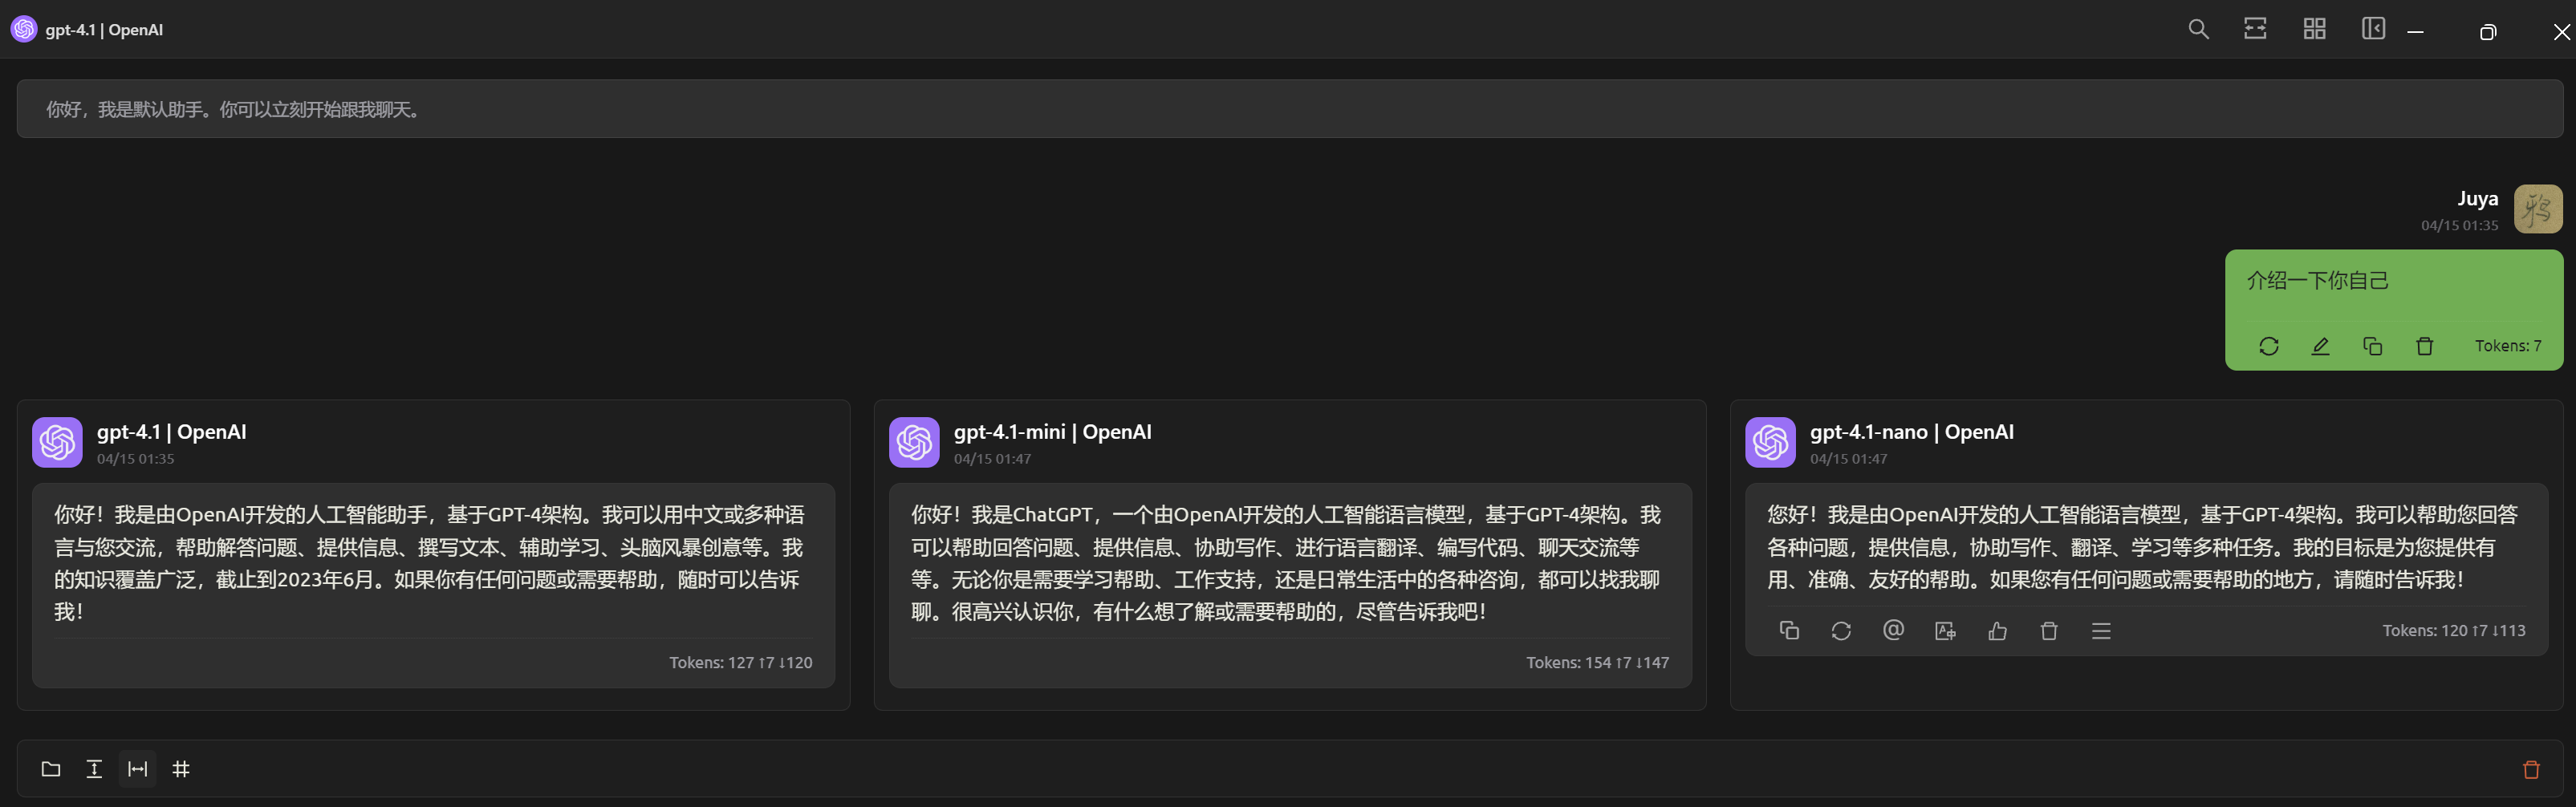Image resolution: width=2576 pixels, height=807 pixels.
Task: Toggle the narrow-width expand arrows icon
Action: pyautogui.click(x=2255, y=29)
